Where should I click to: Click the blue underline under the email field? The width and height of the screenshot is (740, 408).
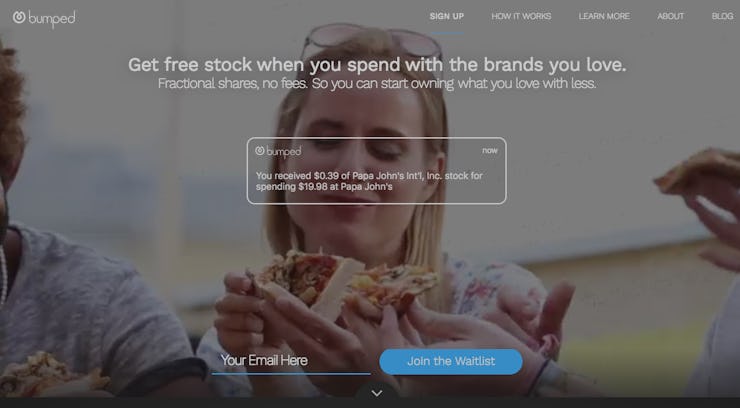pos(291,374)
